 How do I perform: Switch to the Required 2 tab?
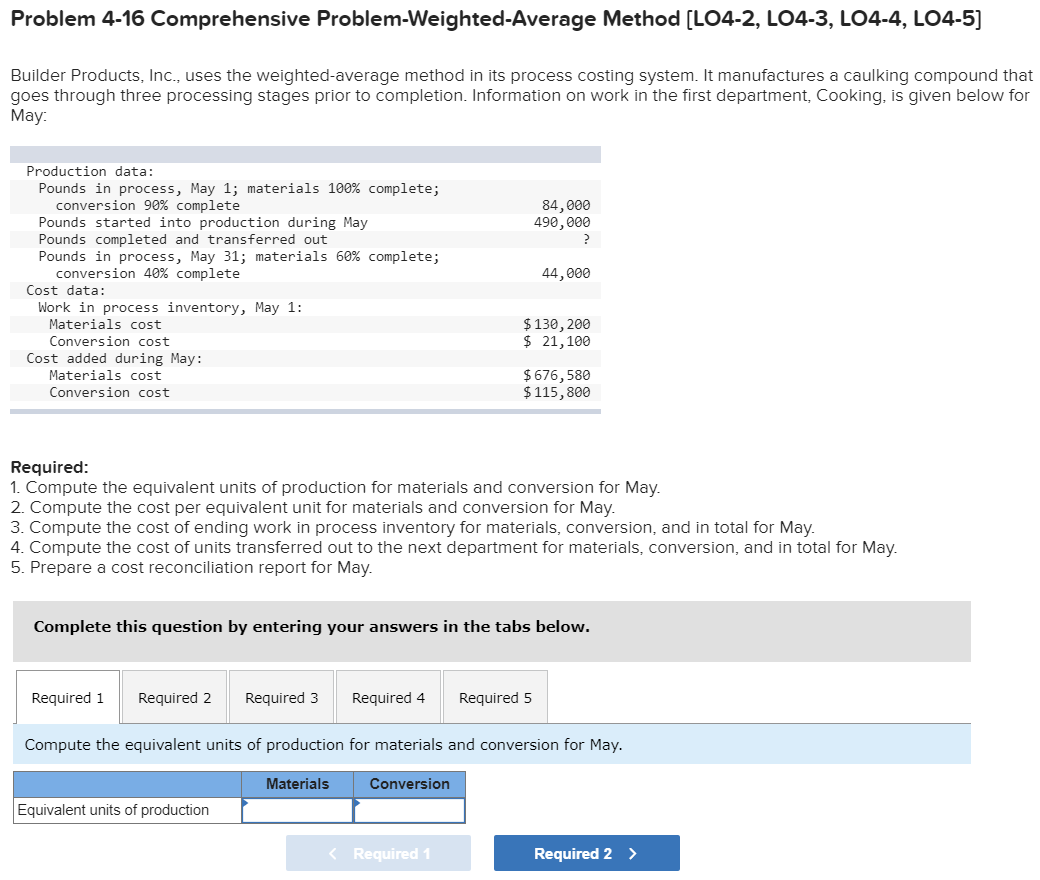[x=174, y=696]
